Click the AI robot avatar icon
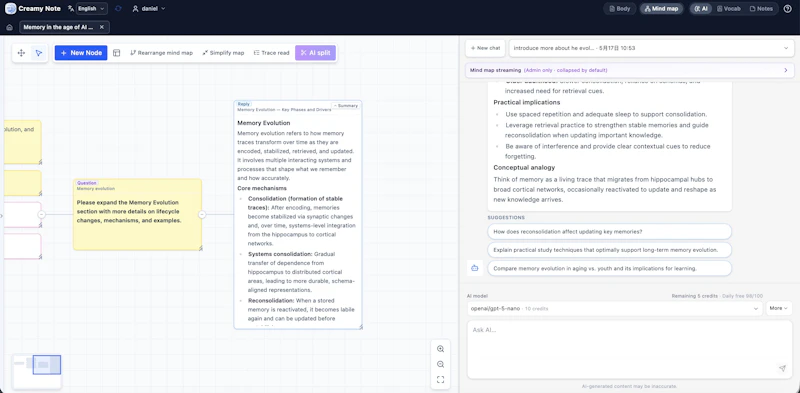 pos(474,268)
